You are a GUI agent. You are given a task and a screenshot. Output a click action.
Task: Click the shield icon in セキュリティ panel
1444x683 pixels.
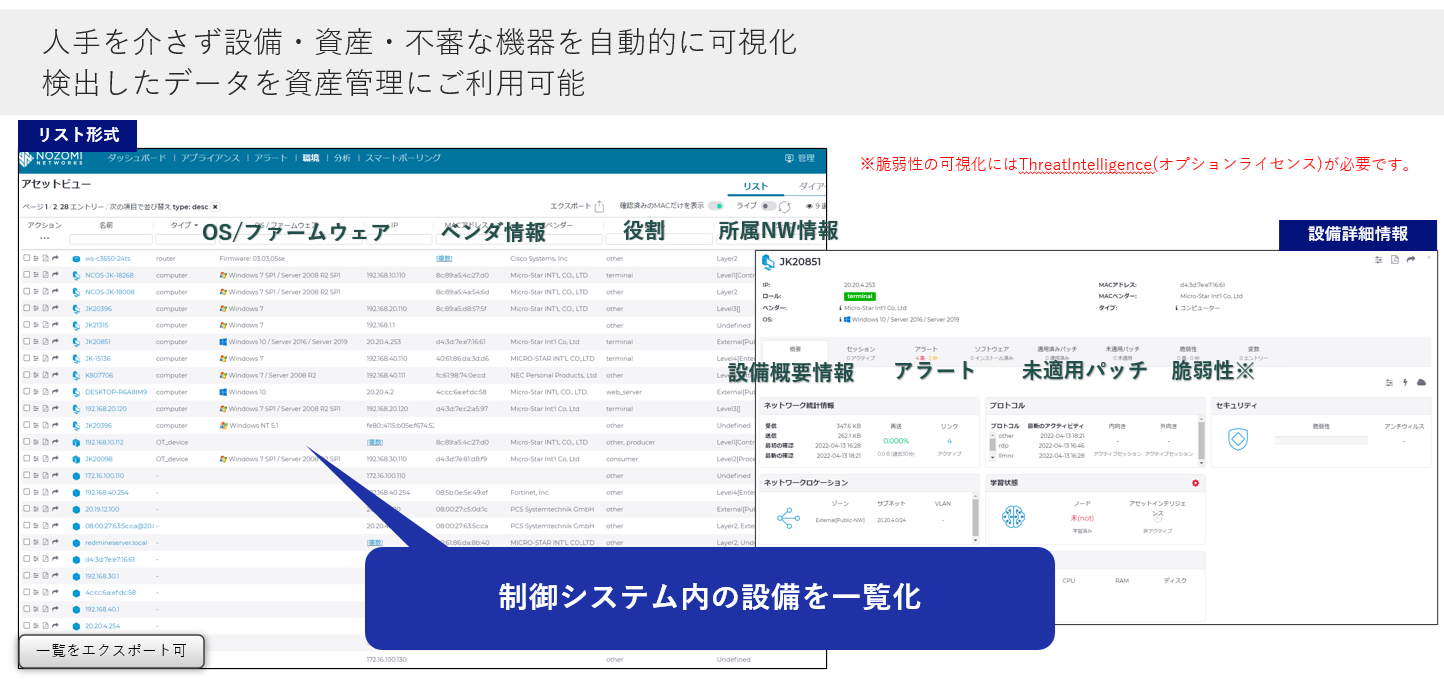point(1238,438)
